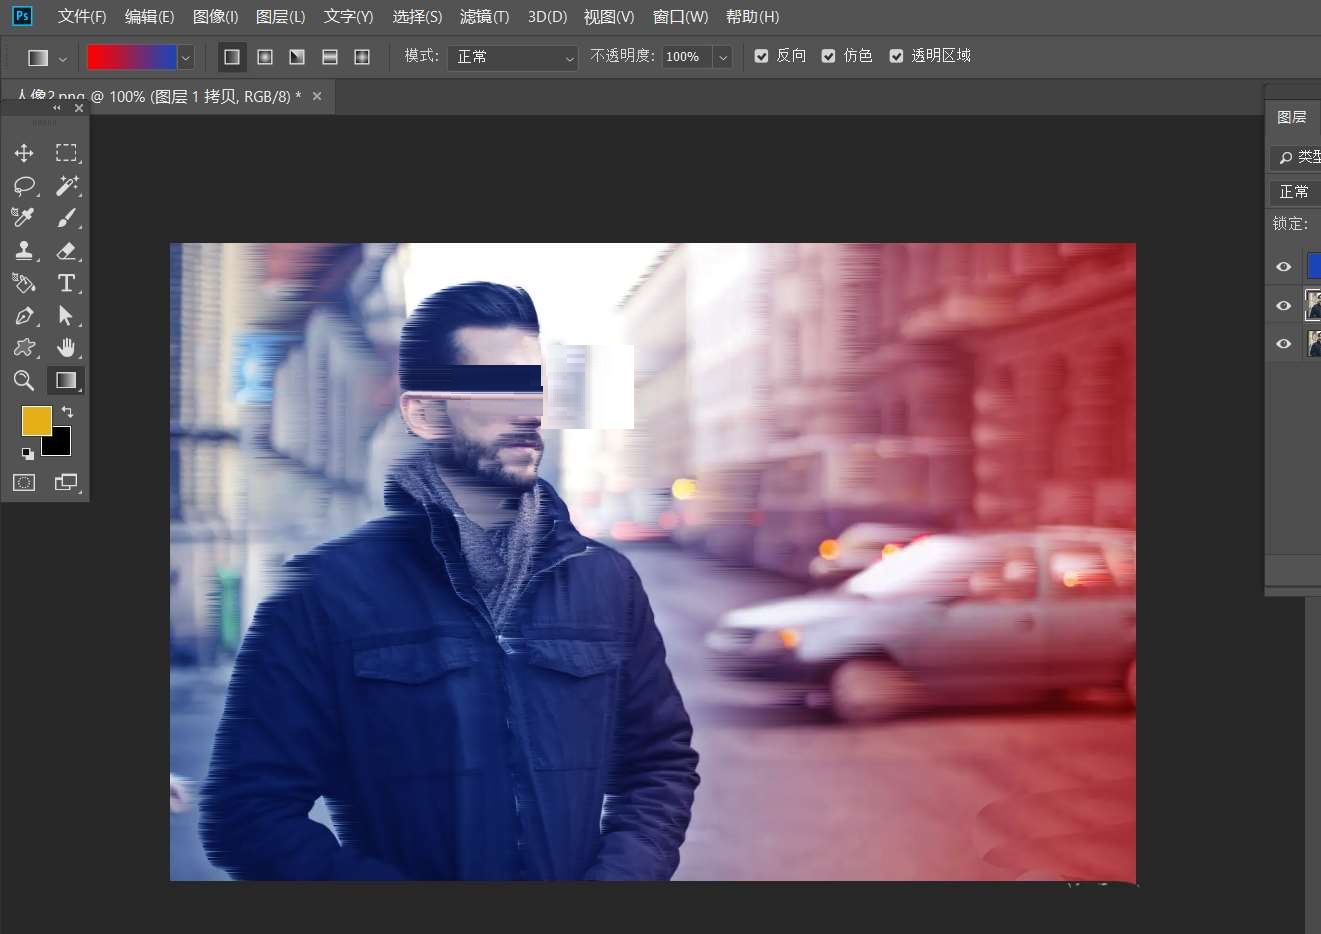This screenshot has height=934, width=1321.
Task: Open the 图层(L) Layer menu
Action: (280, 17)
